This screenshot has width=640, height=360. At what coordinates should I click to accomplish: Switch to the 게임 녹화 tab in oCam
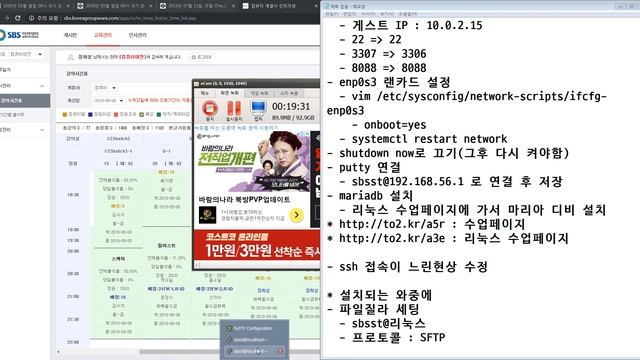(259, 93)
